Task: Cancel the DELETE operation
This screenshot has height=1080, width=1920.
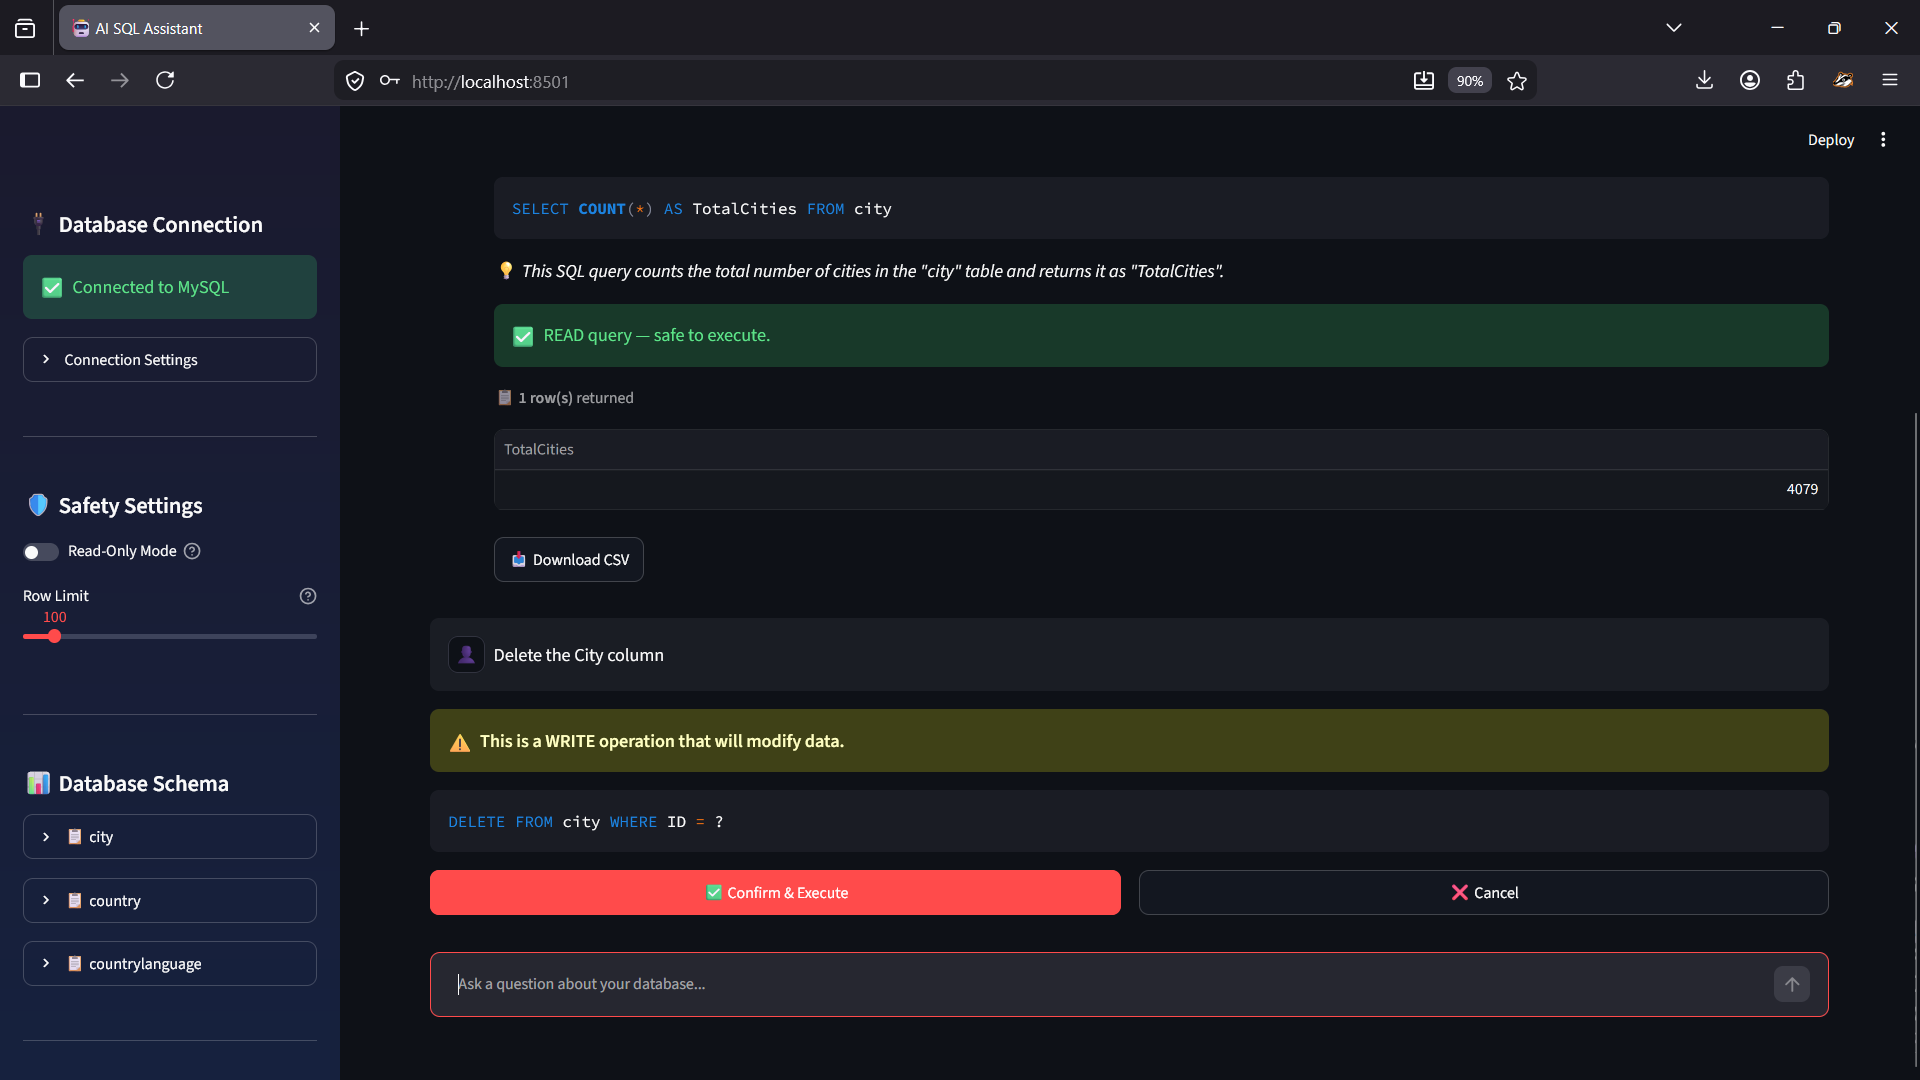Action: [x=1484, y=892]
